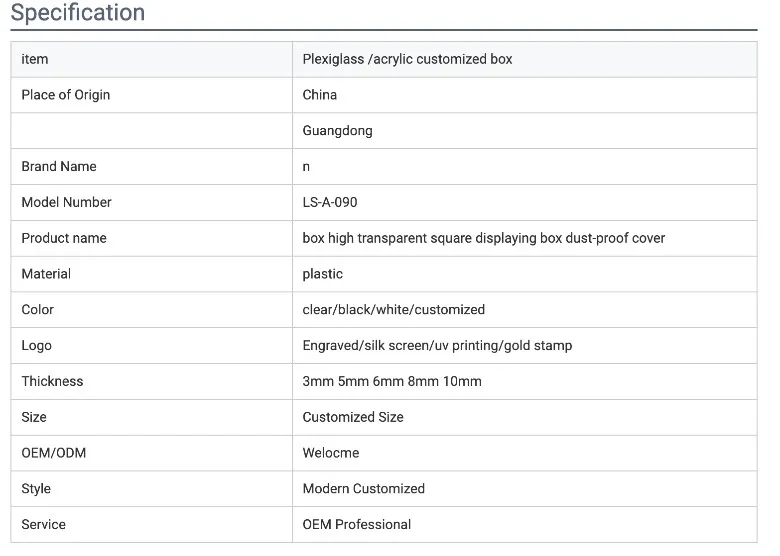Click the 'Product name' label cell
Viewport: 780px width, 556px height.
pos(64,238)
